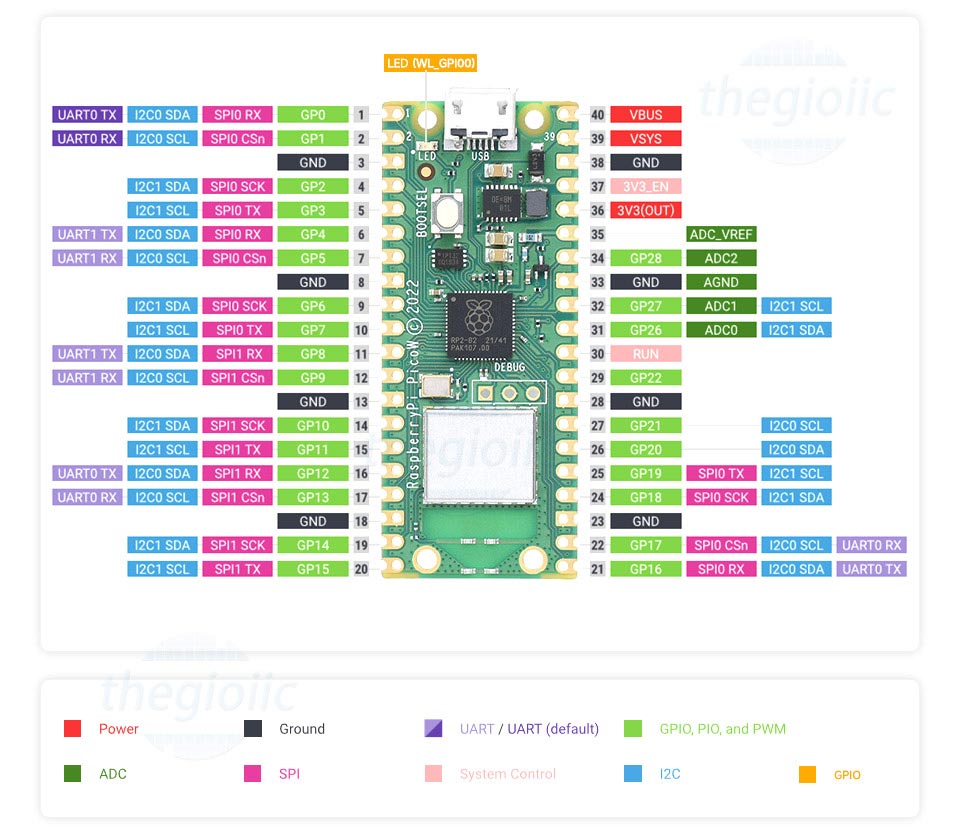Click the GND label at pin 13
The height and width of the screenshot is (834, 960).
[x=313, y=401]
